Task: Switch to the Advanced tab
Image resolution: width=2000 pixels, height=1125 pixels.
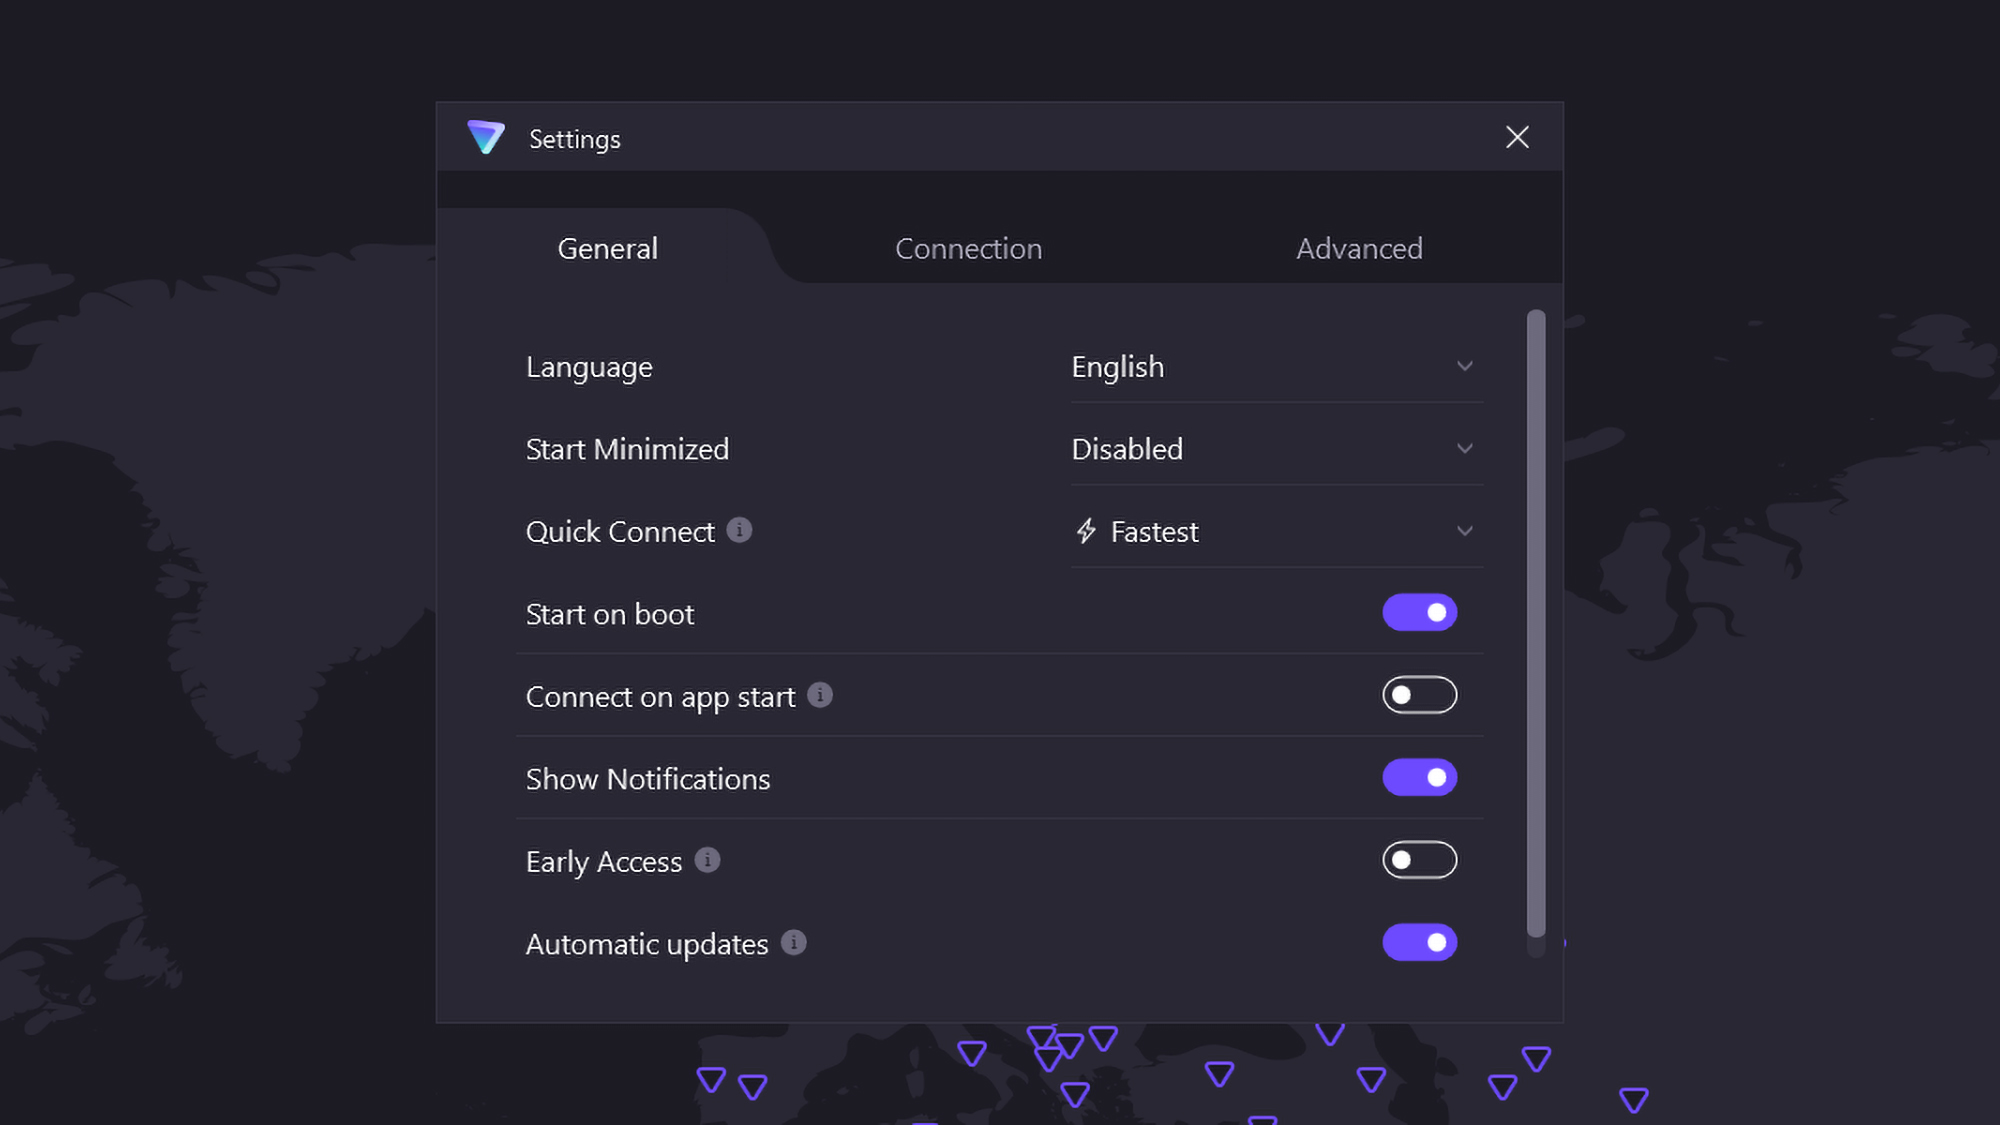Action: (1359, 249)
